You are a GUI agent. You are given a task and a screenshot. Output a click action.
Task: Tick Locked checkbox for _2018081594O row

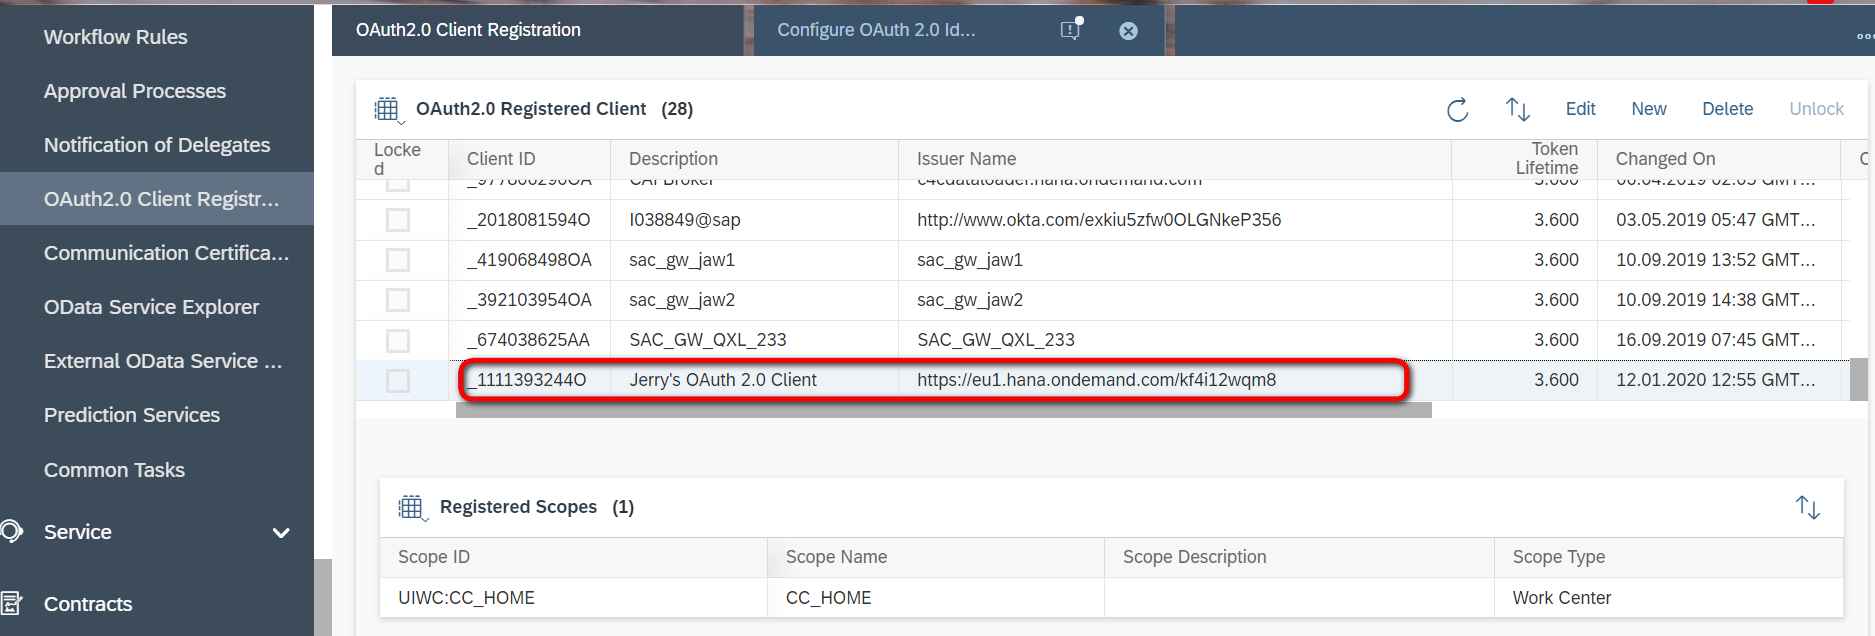pos(398,220)
